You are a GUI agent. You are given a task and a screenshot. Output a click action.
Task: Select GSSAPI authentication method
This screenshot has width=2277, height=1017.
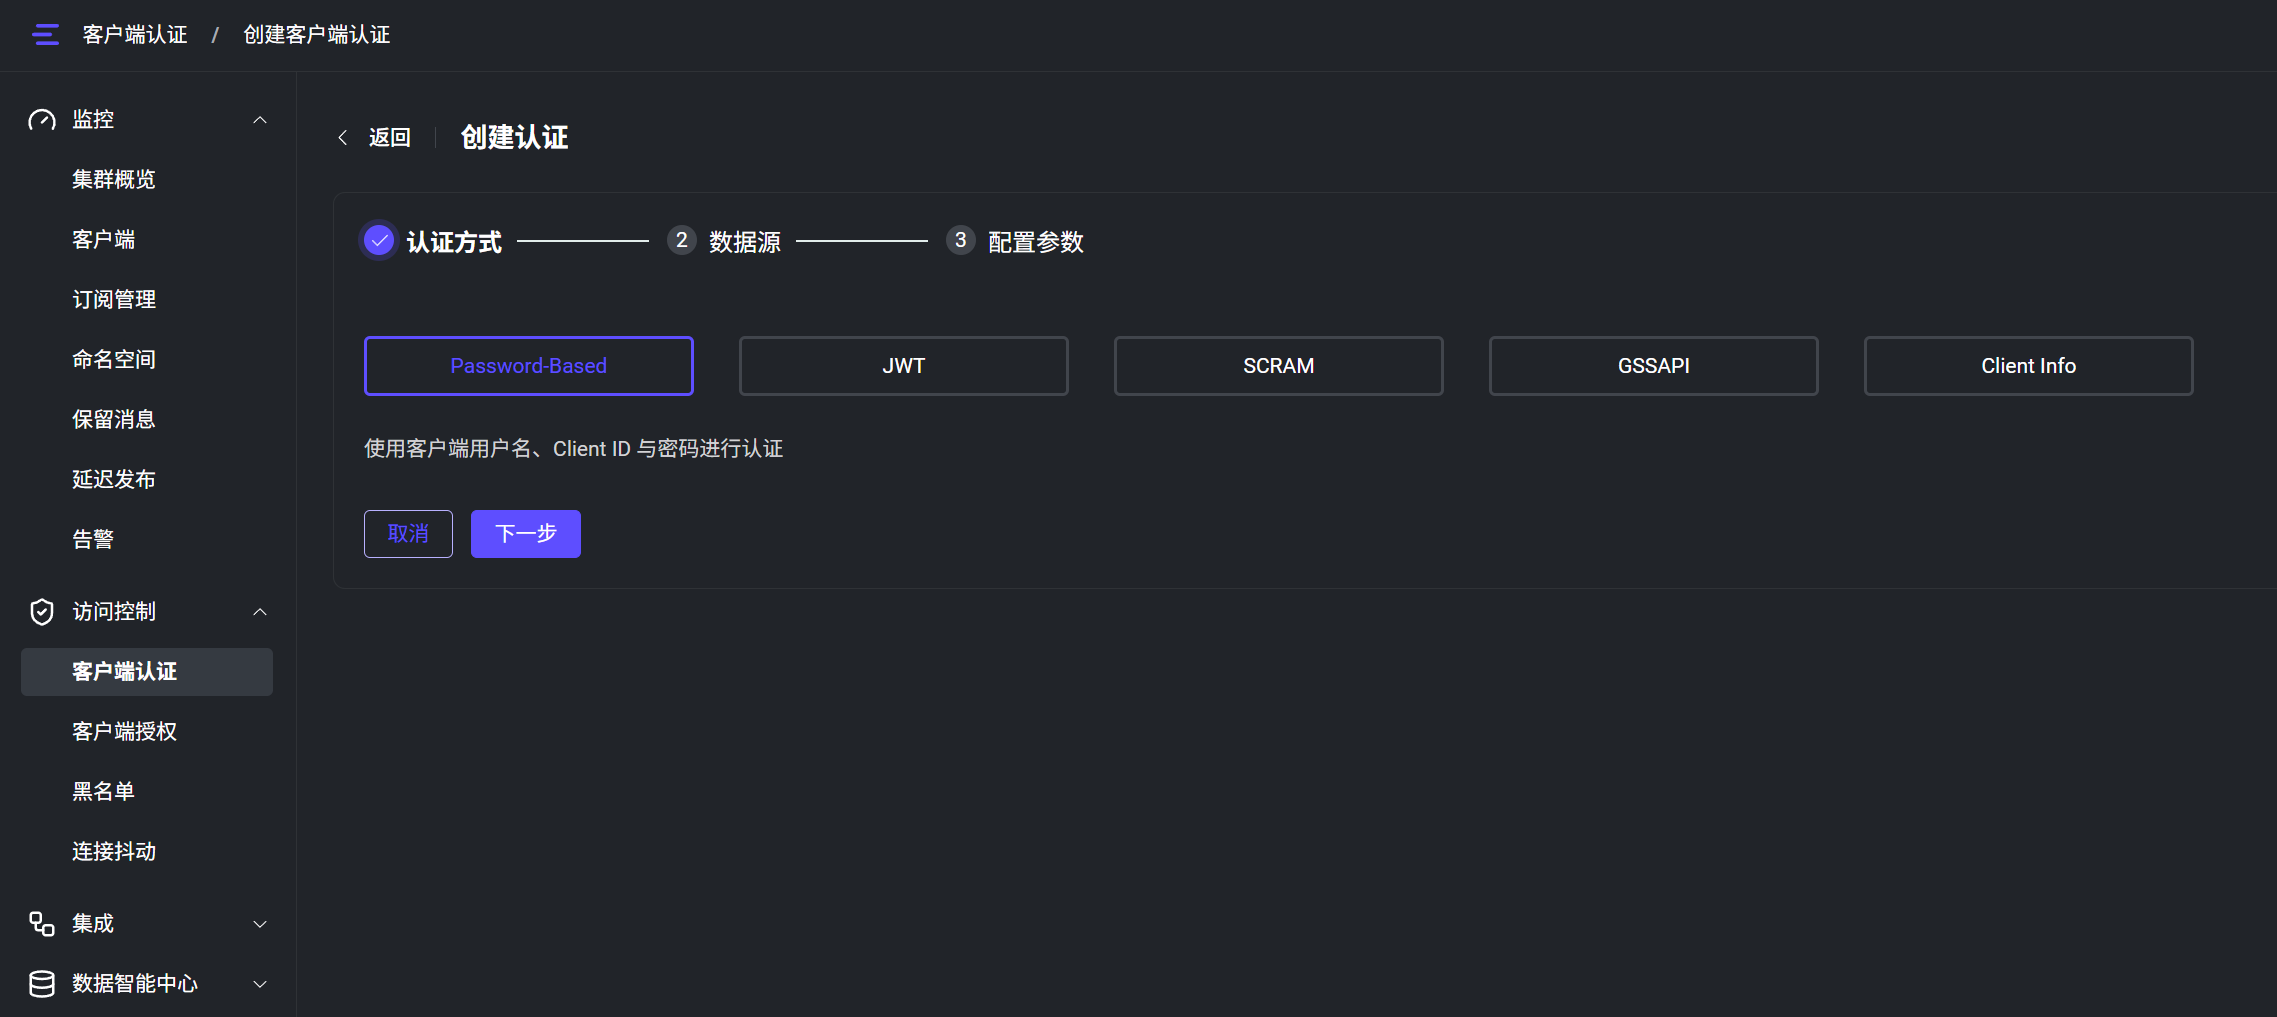(1654, 366)
